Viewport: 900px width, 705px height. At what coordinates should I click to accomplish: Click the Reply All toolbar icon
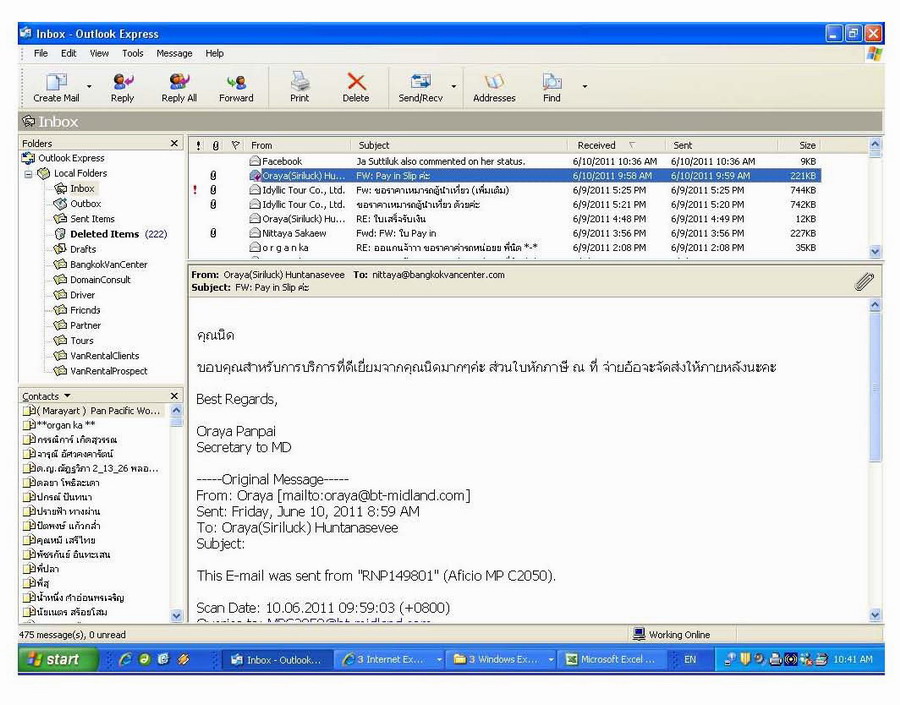[x=179, y=87]
